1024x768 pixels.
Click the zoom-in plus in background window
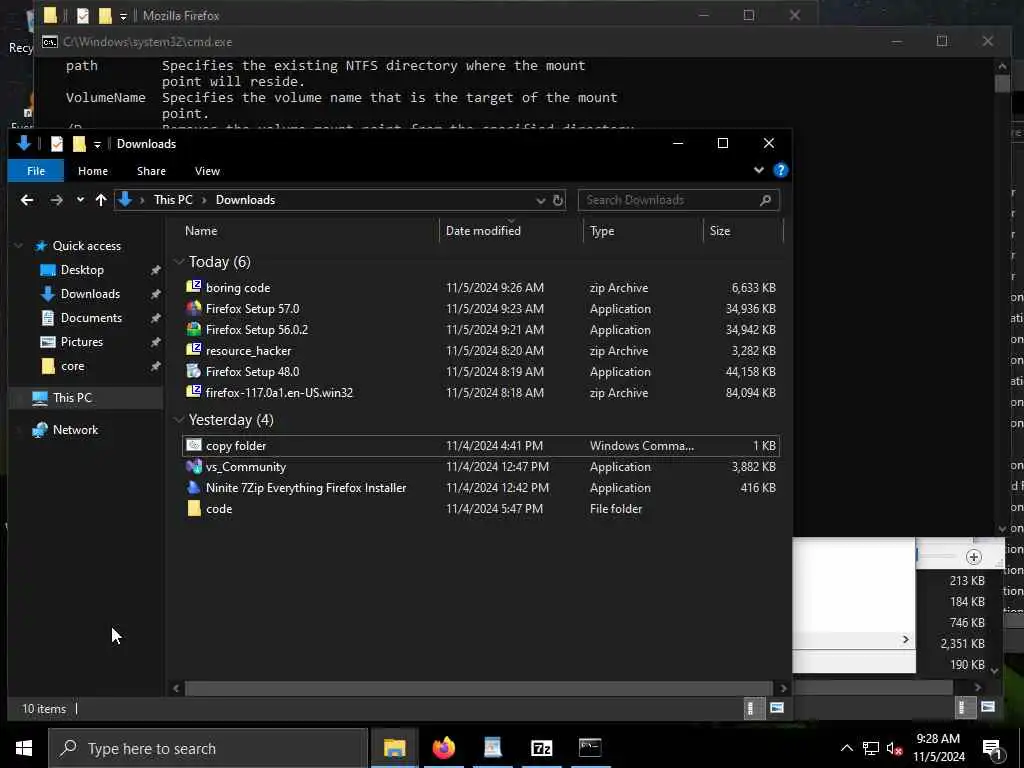[x=974, y=557]
